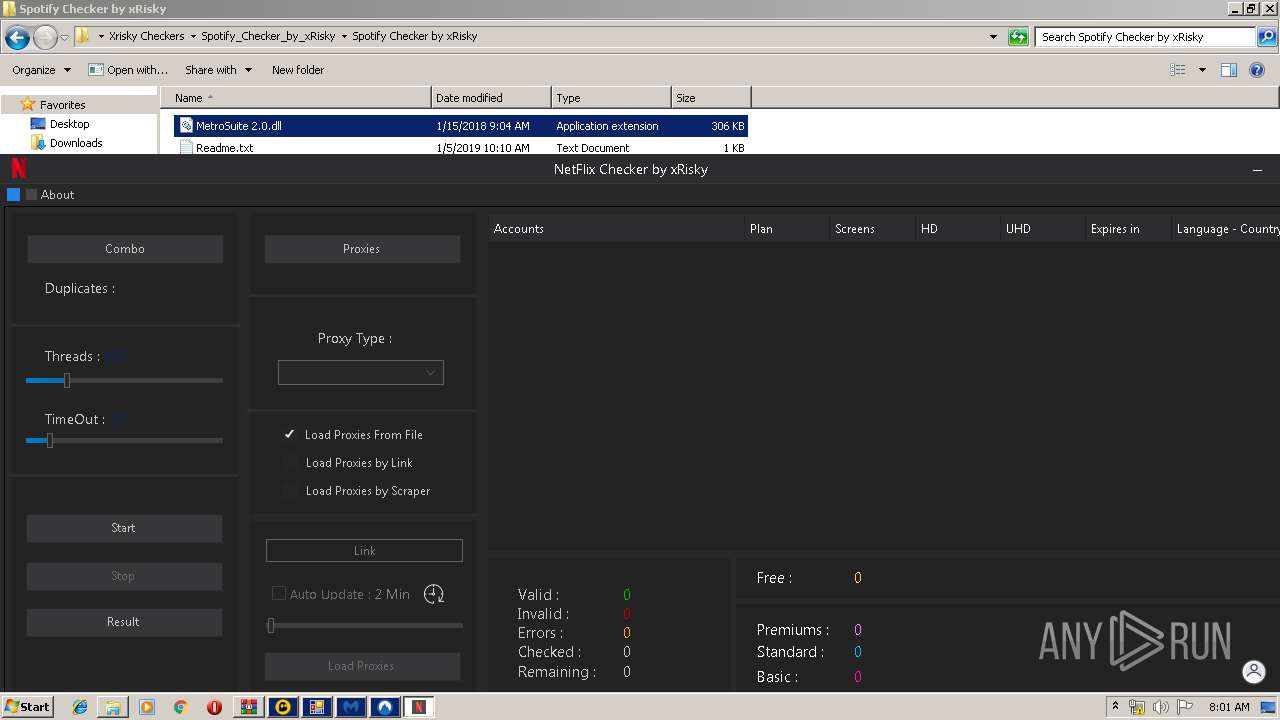This screenshot has height=720, width=1280.
Task: Open the clock icon beside Auto Update
Action: 434,594
